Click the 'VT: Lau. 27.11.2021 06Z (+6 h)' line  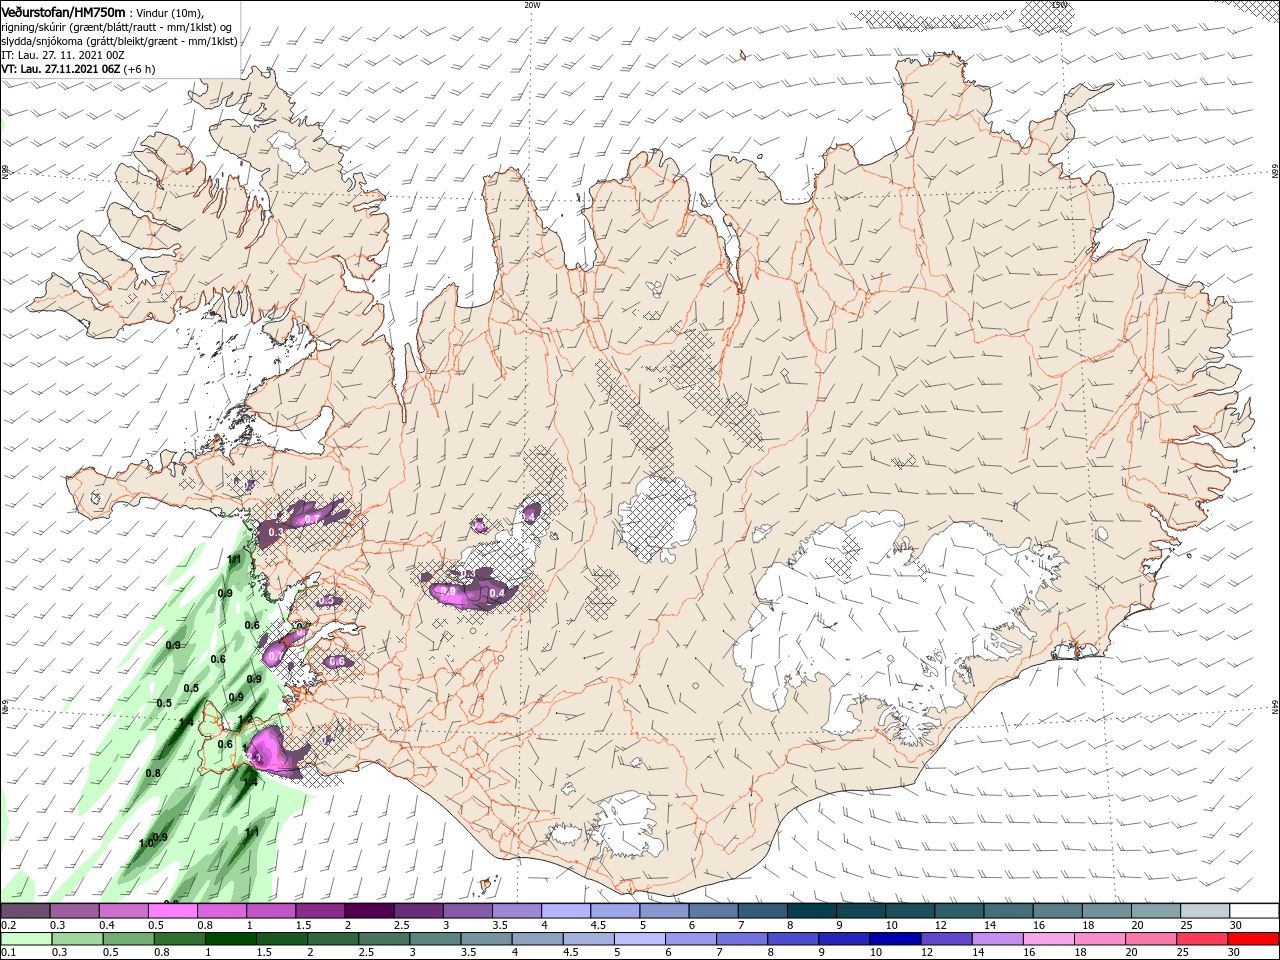point(78,69)
